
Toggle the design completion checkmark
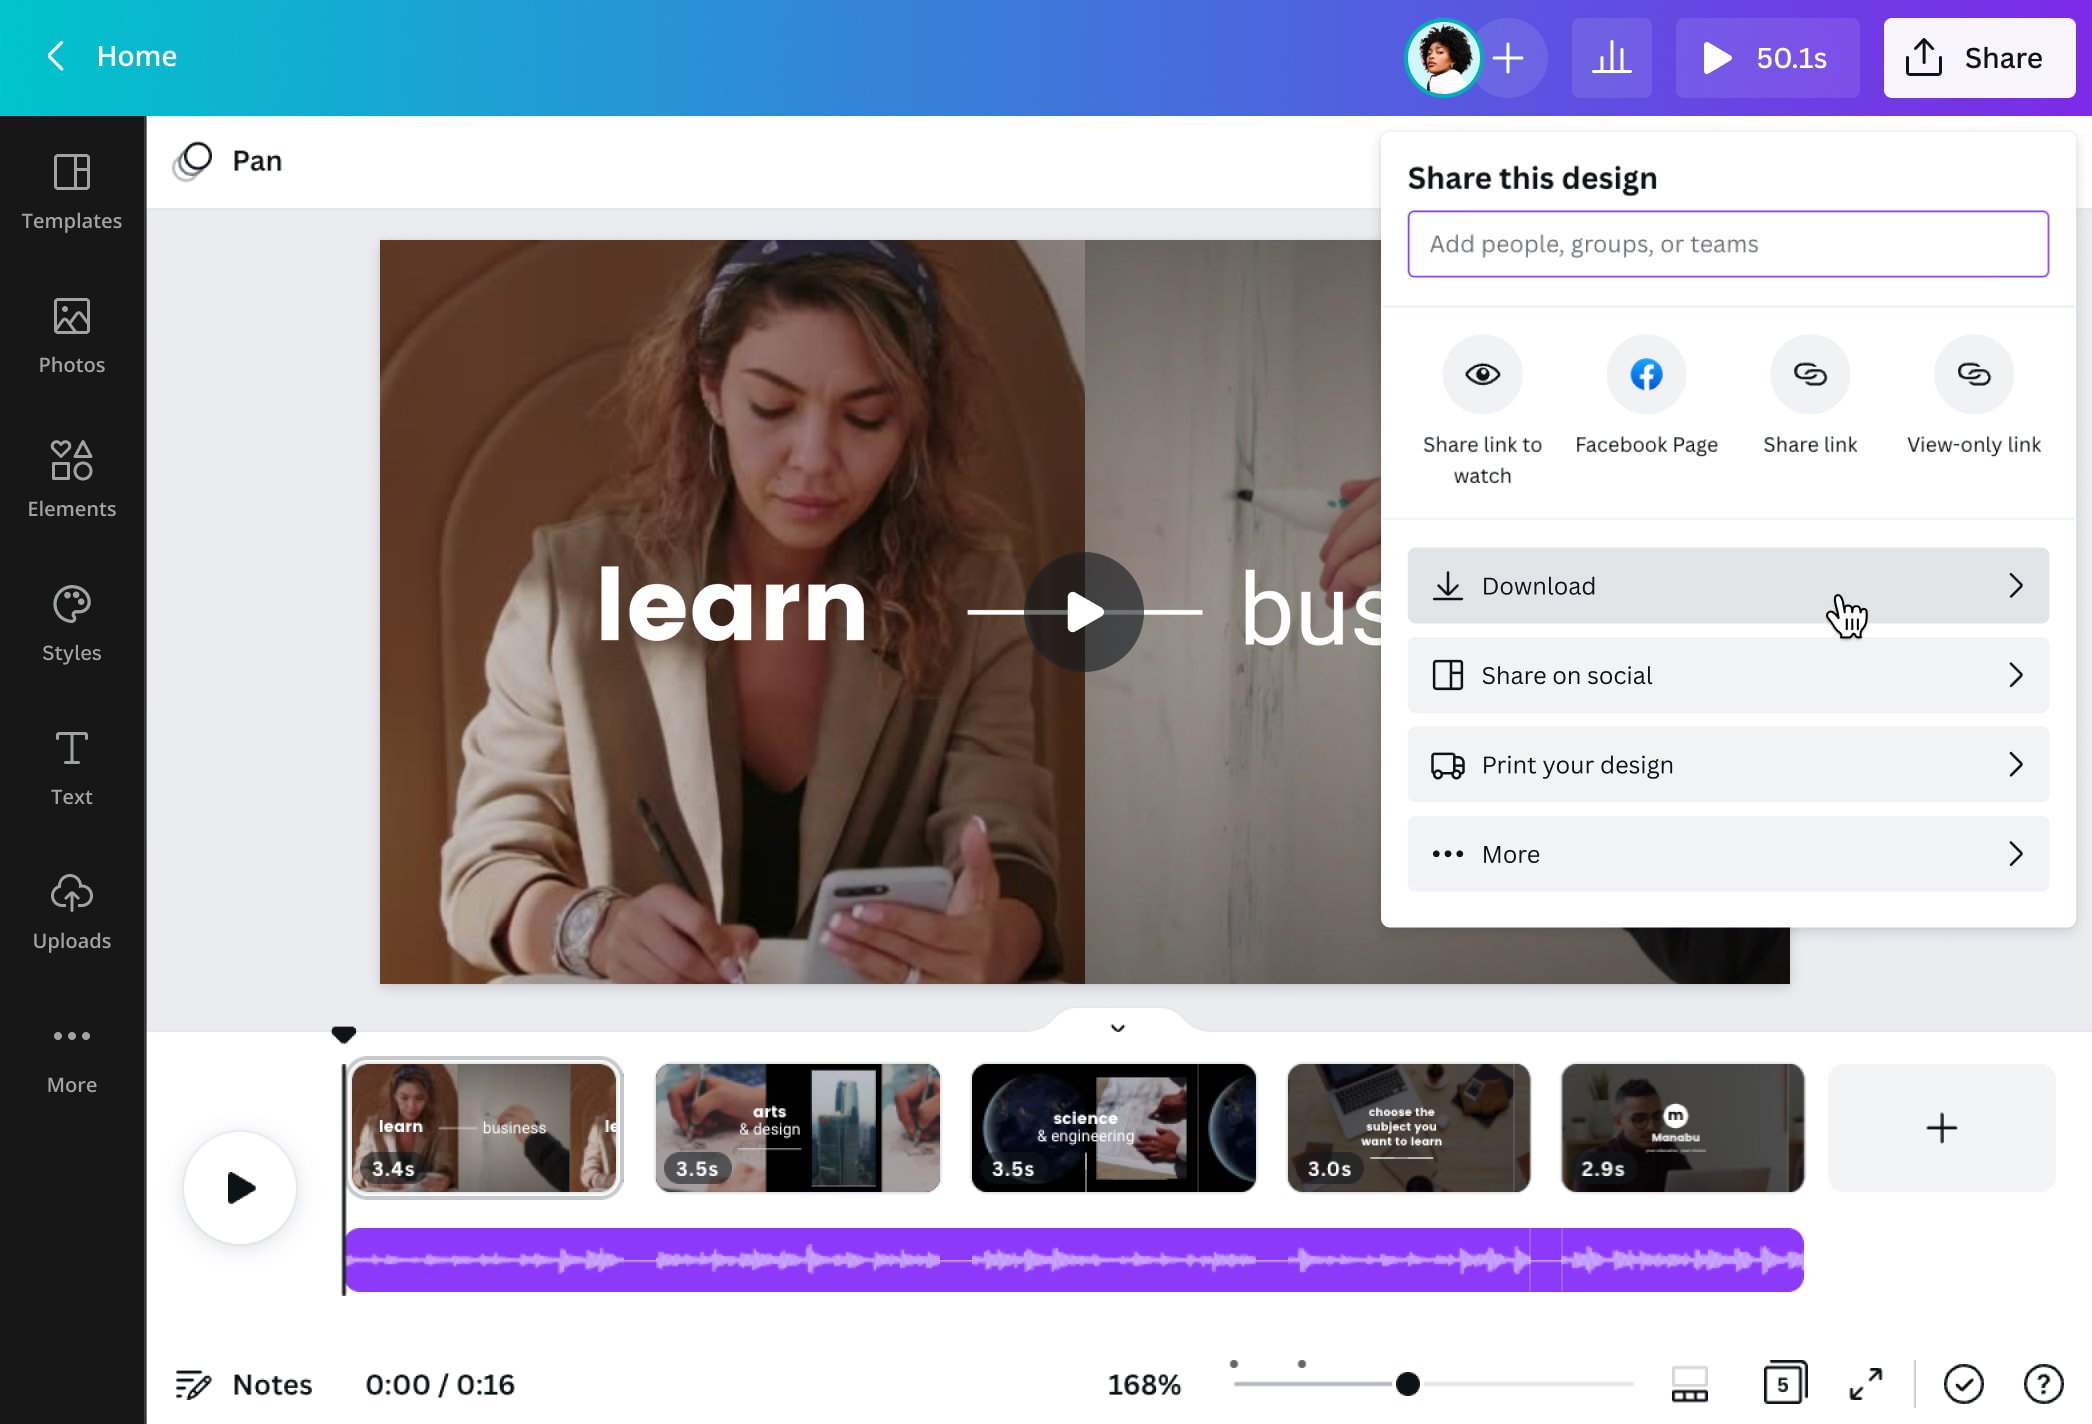click(1964, 1384)
